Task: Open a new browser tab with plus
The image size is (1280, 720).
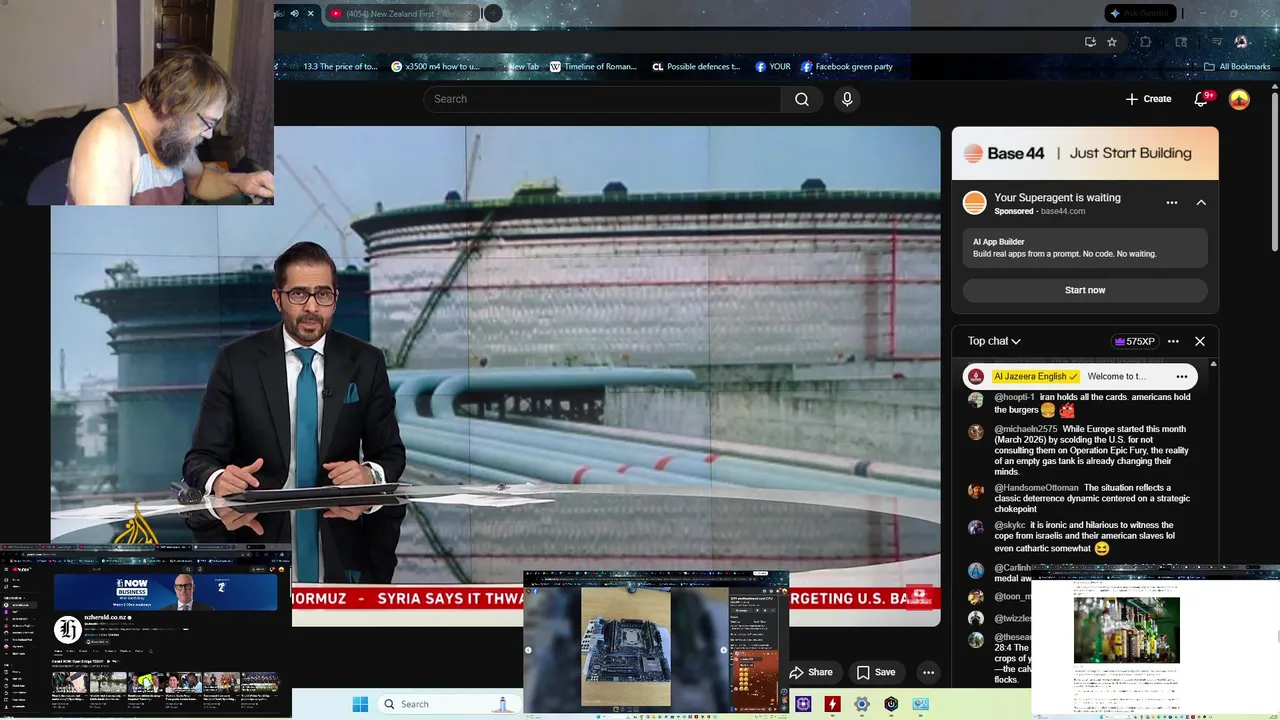Action: (493, 13)
